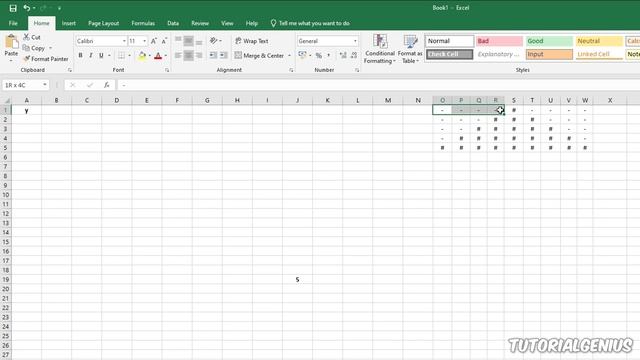Cancel the formula bar entry

[x=73, y=85]
